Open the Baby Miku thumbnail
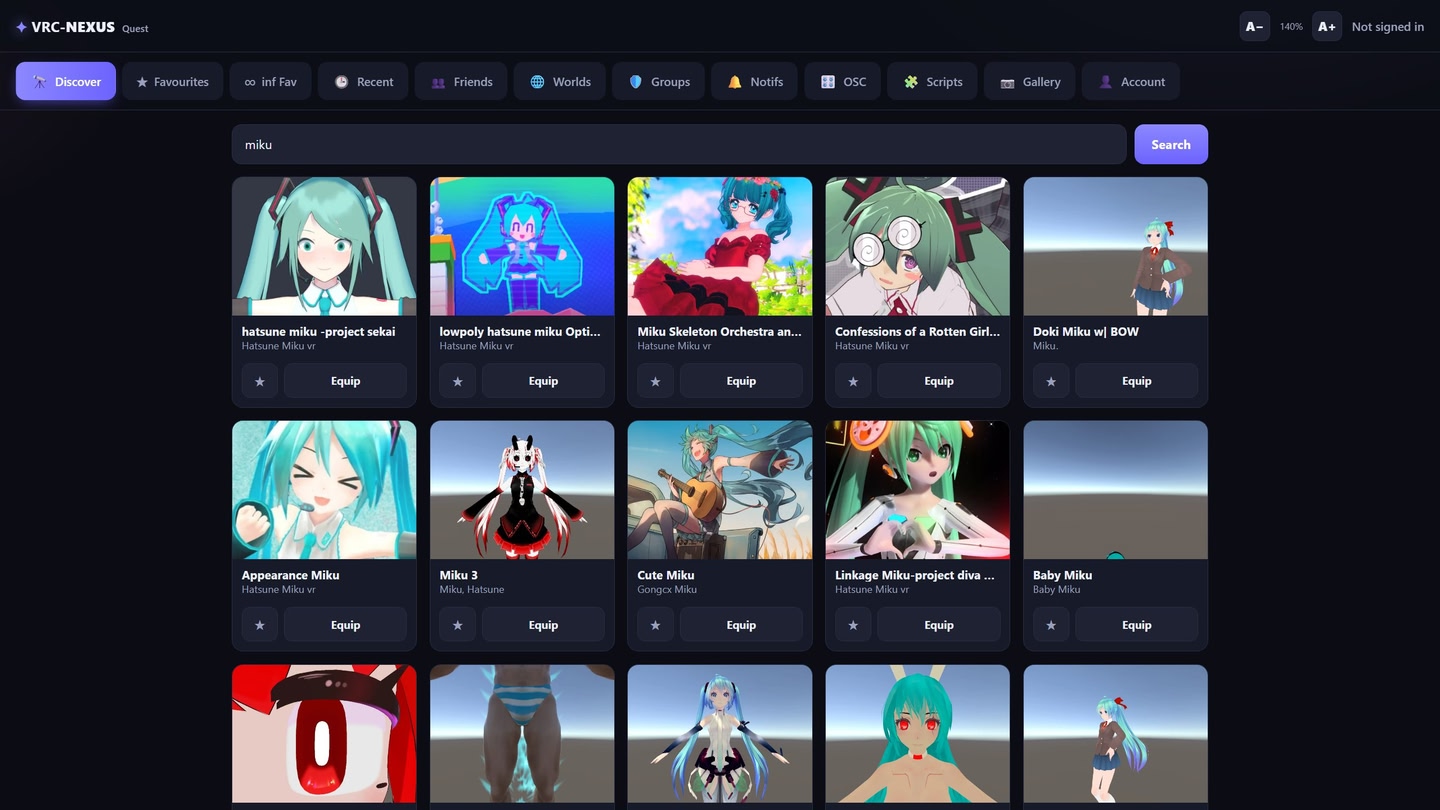The height and width of the screenshot is (810, 1440). coord(1116,490)
